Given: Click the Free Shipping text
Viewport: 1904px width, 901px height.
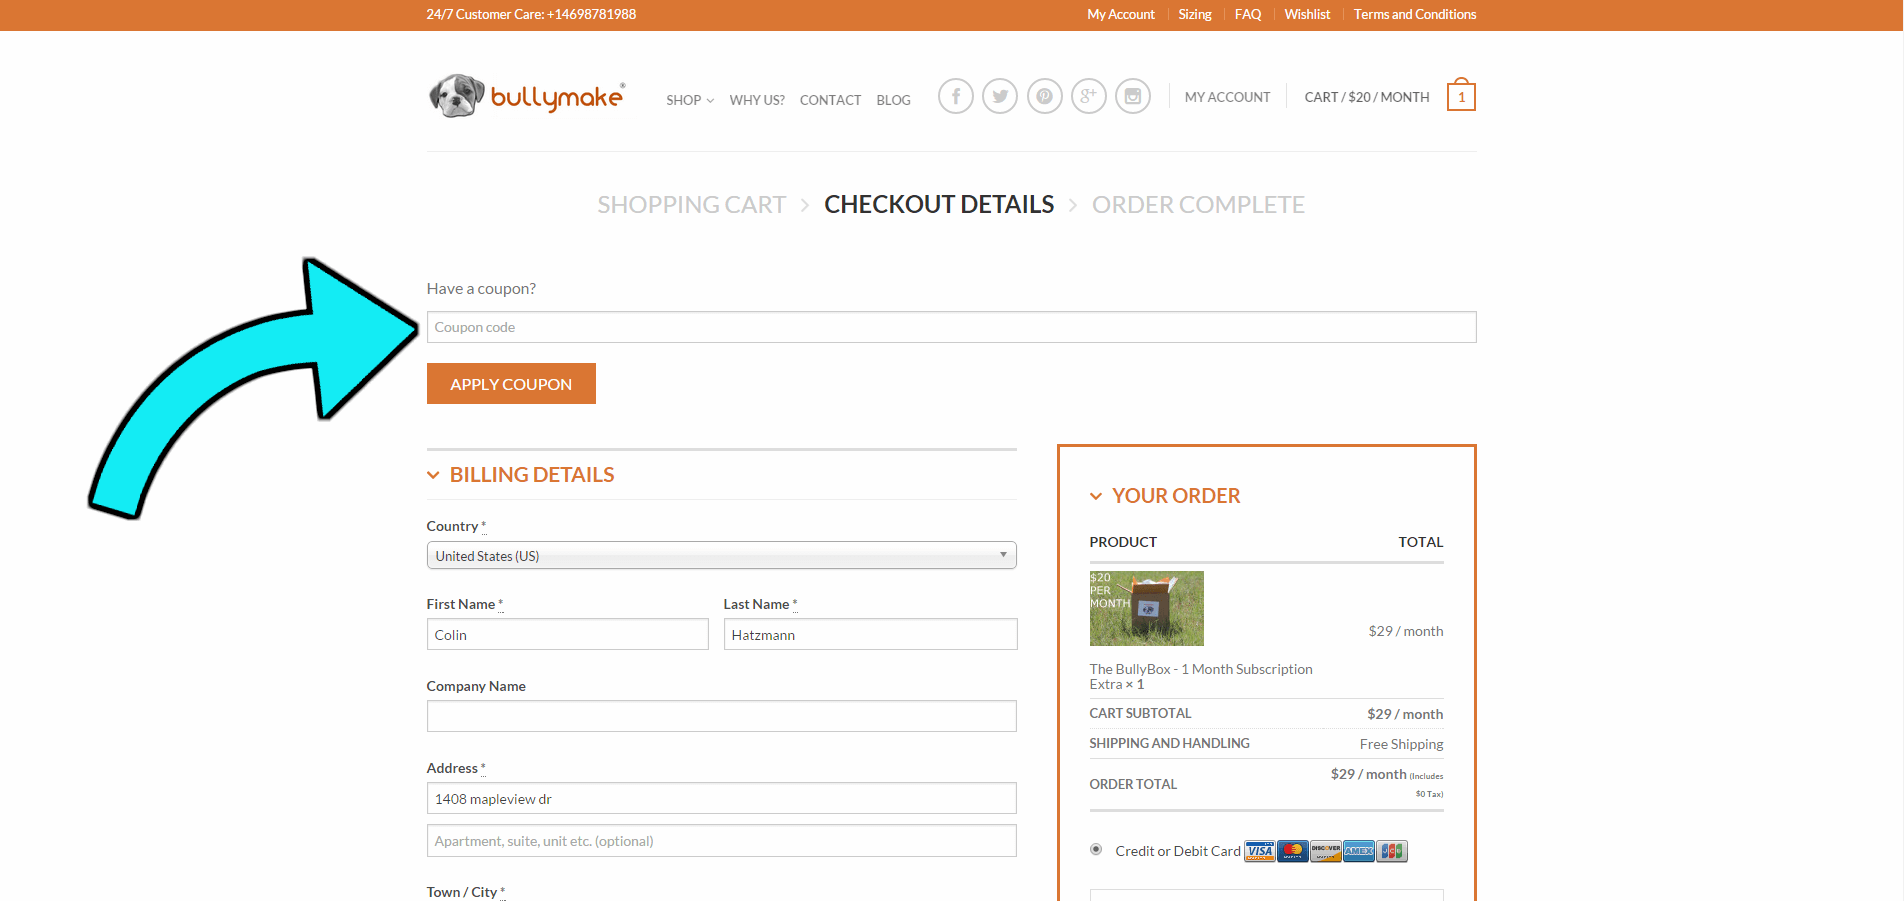Looking at the screenshot, I should click(x=1401, y=744).
